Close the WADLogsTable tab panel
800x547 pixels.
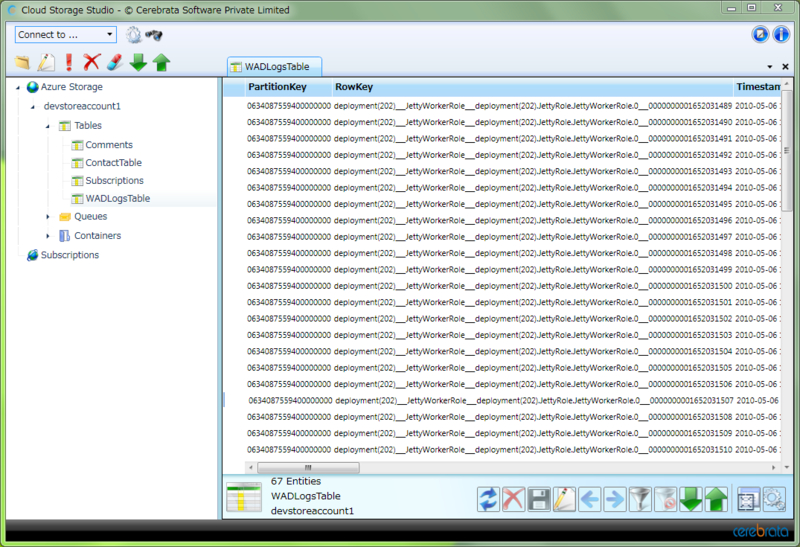tap(785, 67)
